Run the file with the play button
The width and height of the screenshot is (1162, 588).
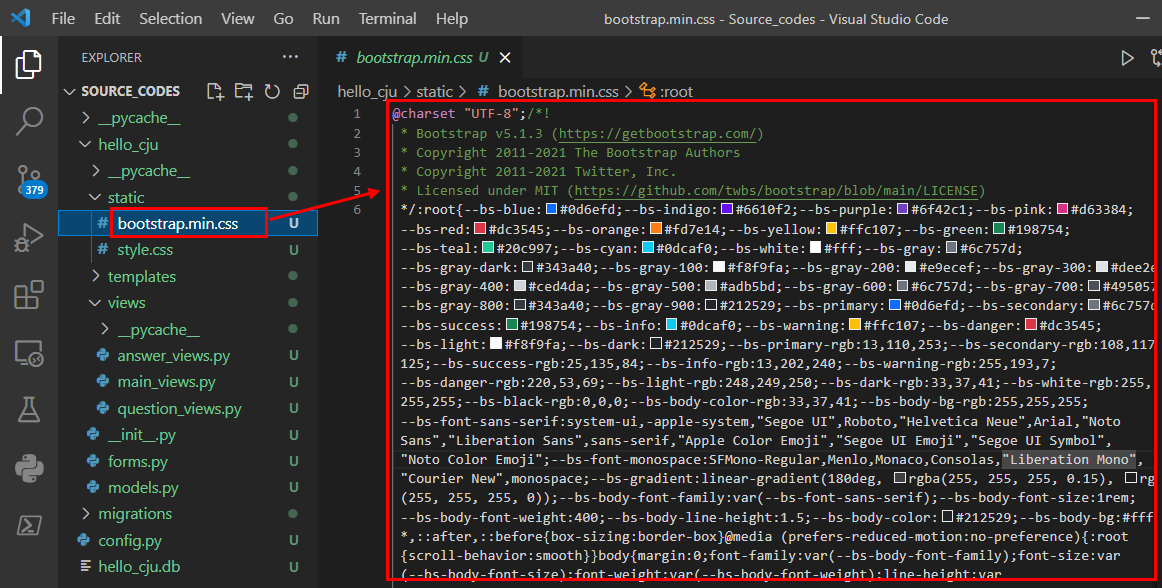(x=1127, y=58)
